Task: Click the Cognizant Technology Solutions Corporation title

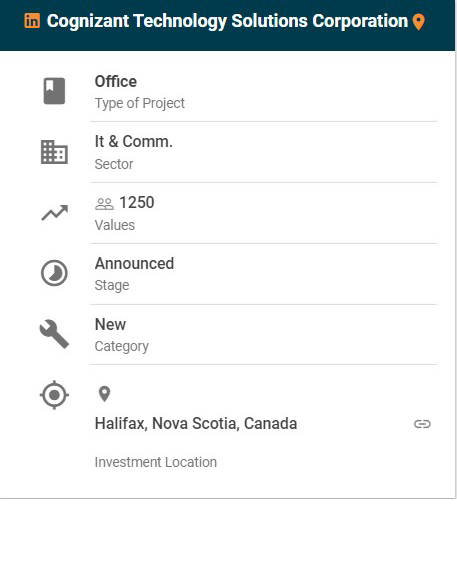Action: [x=227, y=21]
